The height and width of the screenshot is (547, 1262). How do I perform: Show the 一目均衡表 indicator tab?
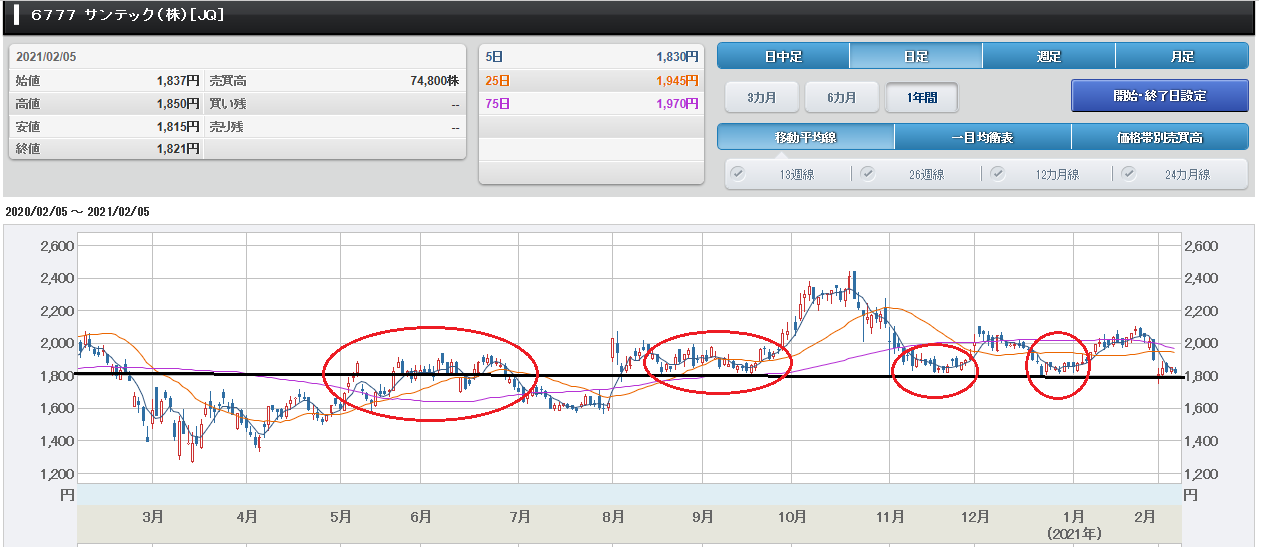click(x=982, y=137)
